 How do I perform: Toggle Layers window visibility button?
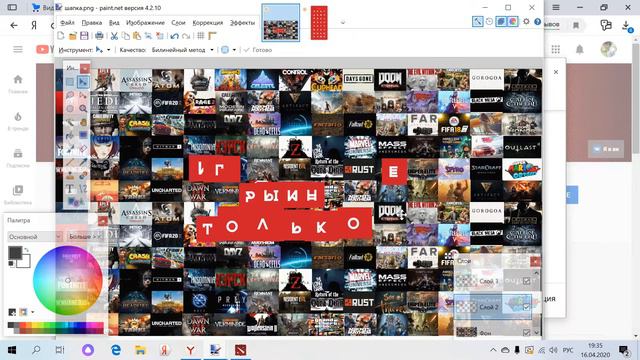501,21
